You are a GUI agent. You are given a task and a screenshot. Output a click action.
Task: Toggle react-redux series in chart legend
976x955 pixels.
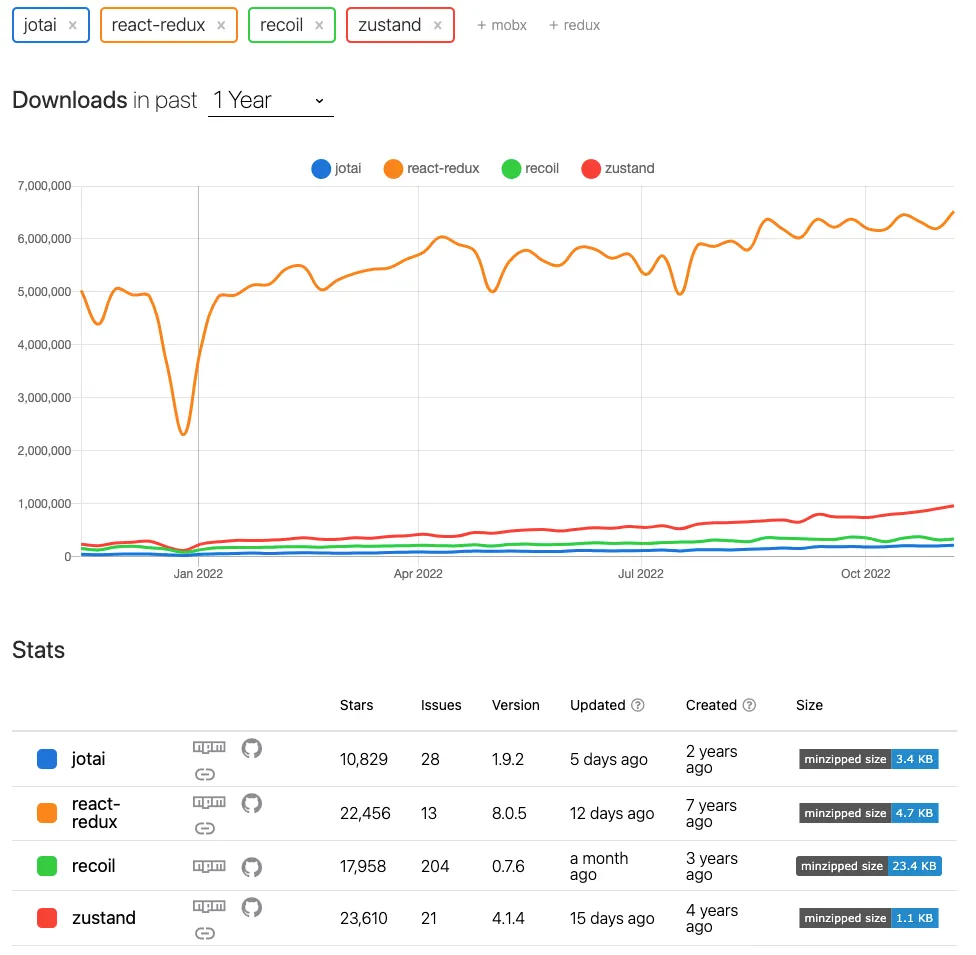431,169
